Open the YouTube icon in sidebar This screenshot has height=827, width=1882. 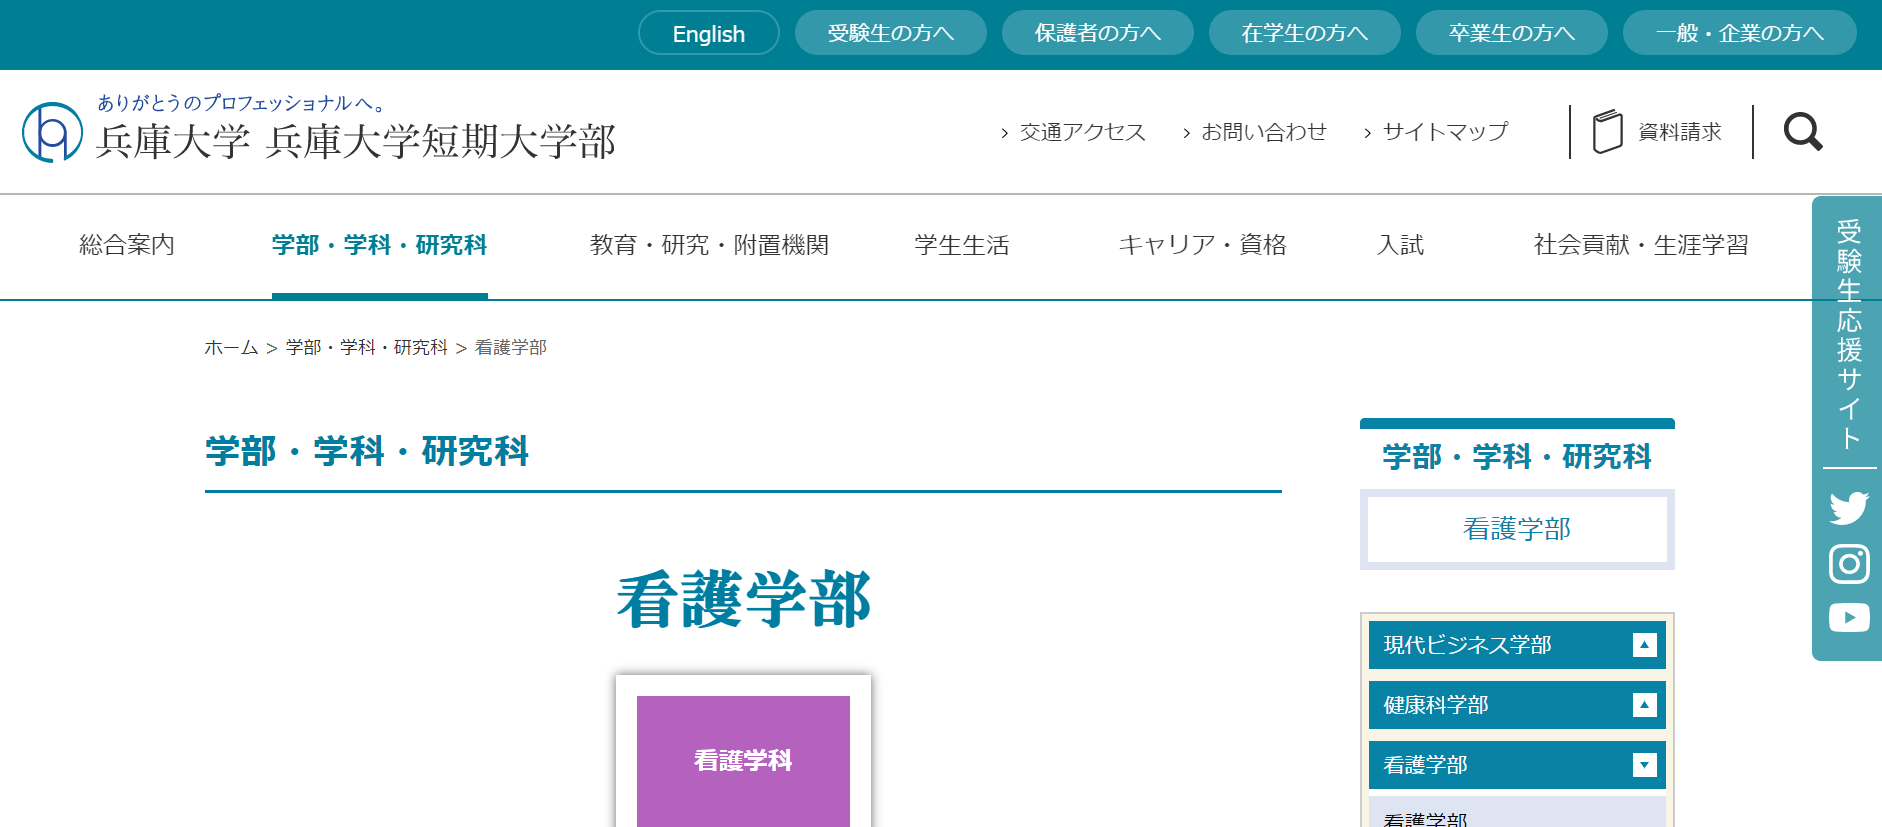[1849, 618]
